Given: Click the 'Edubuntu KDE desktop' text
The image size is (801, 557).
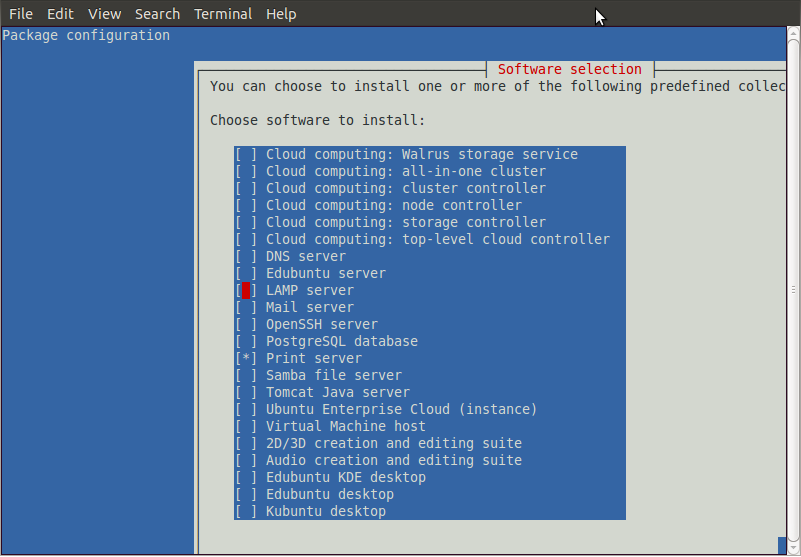Looking at the screenshot, I should [346, 477].
